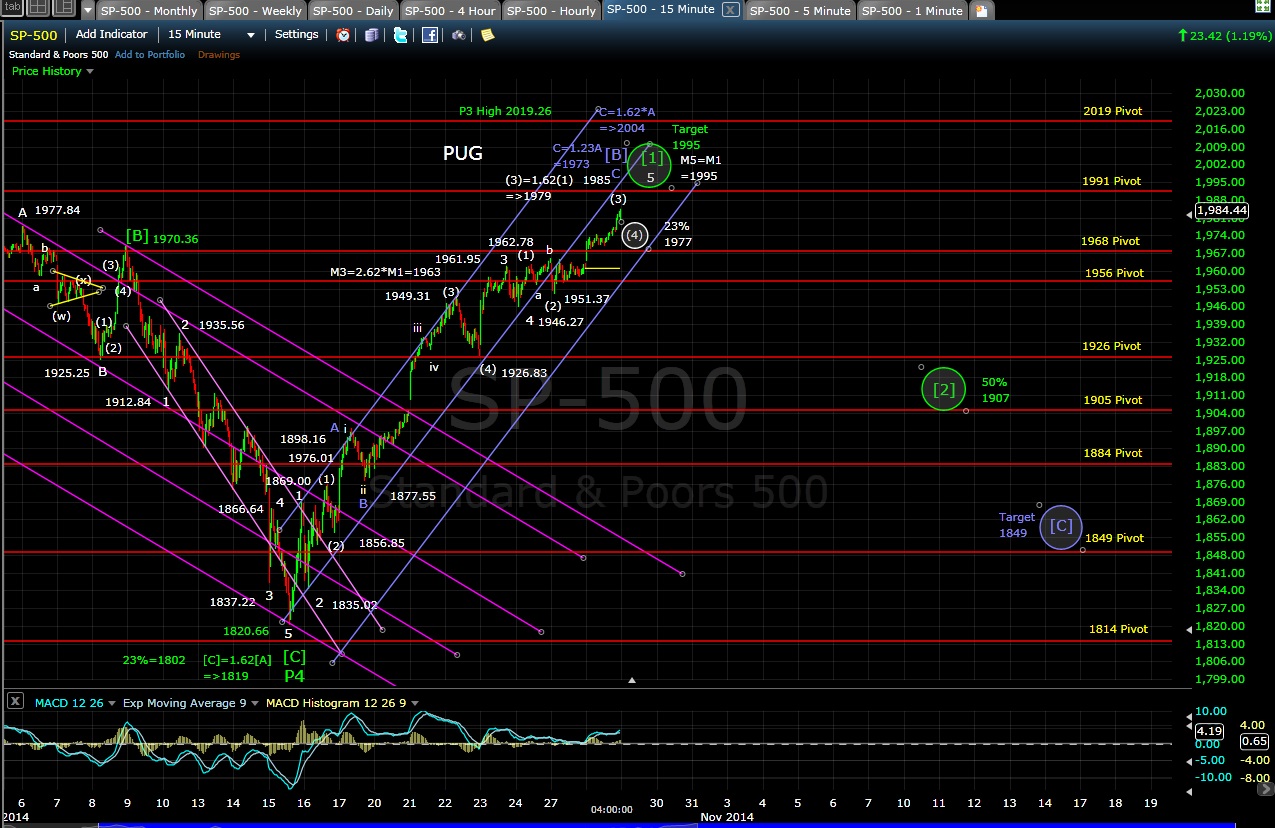Switch to SP-500 Weekly tab
The width and height of the screenshot is (1275, 828).
click(254, 11)
